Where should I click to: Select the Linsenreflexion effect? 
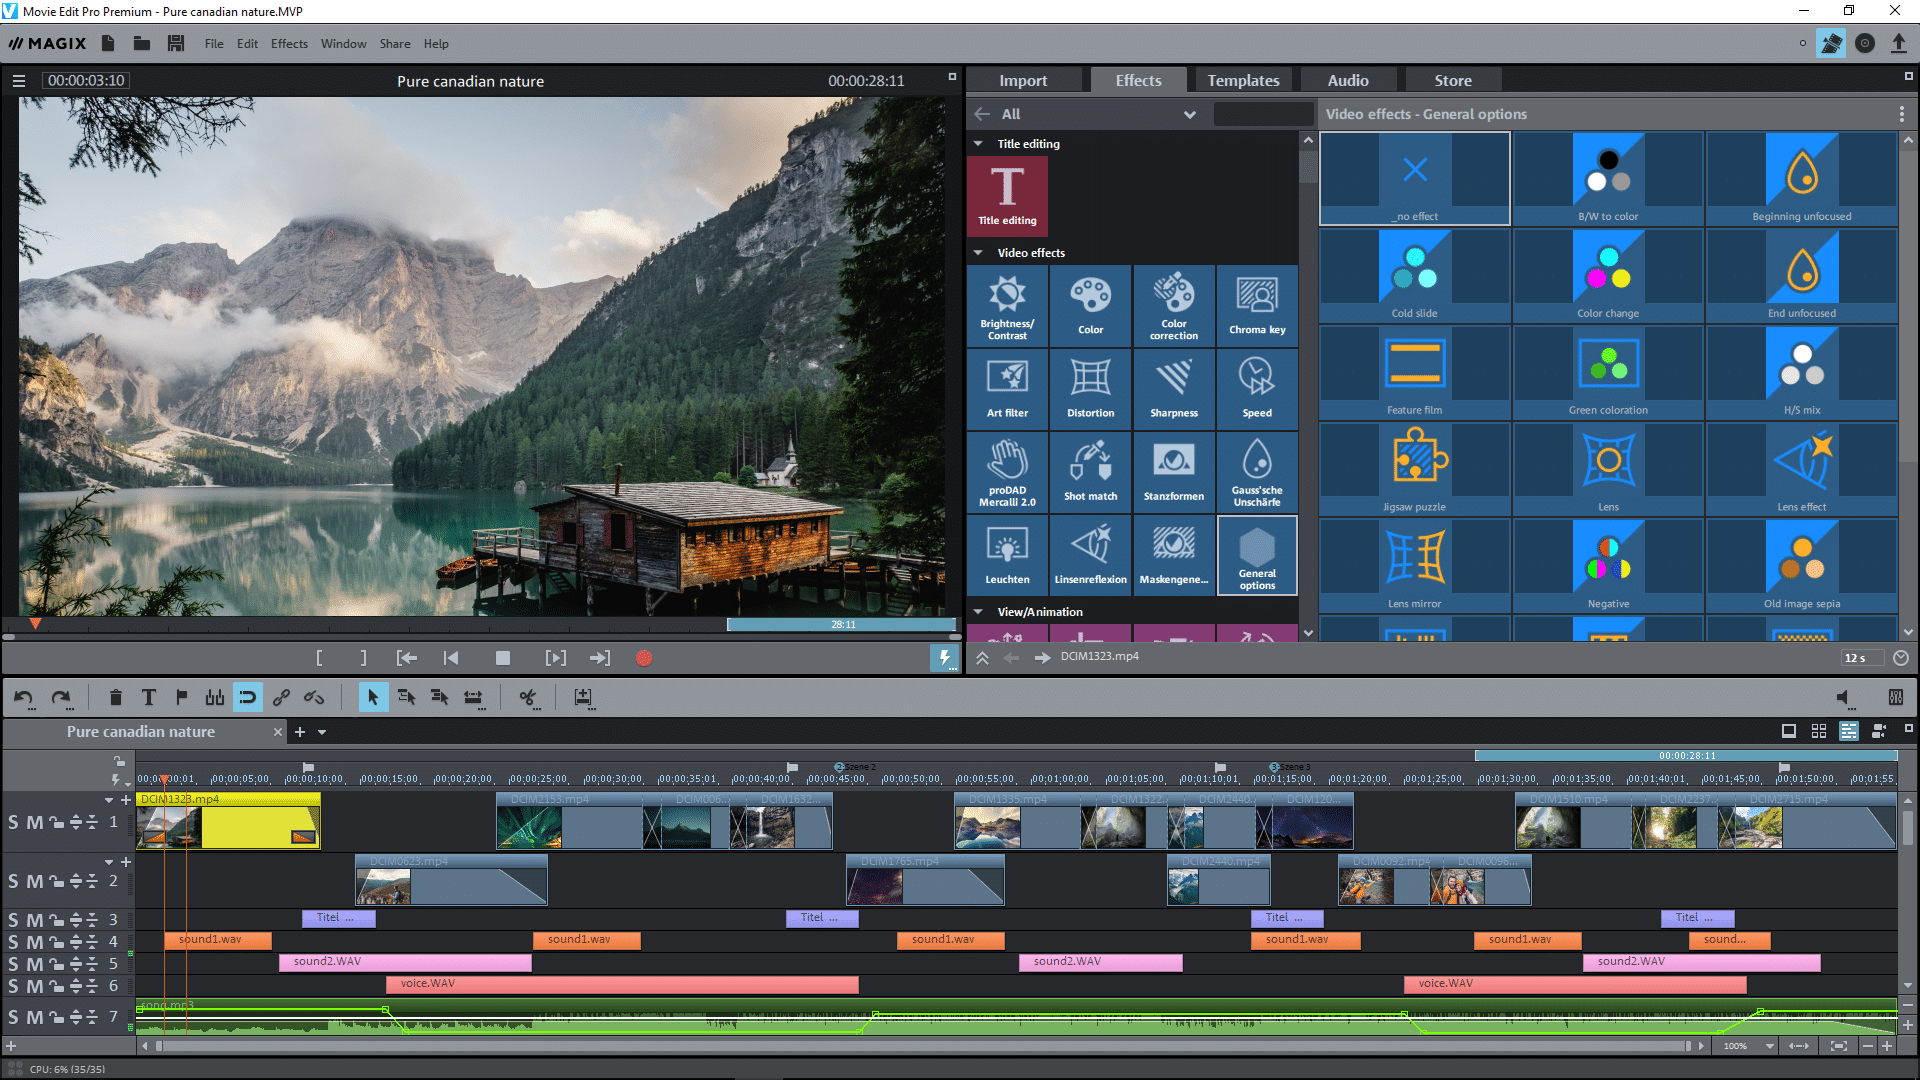pos(1090,555)
